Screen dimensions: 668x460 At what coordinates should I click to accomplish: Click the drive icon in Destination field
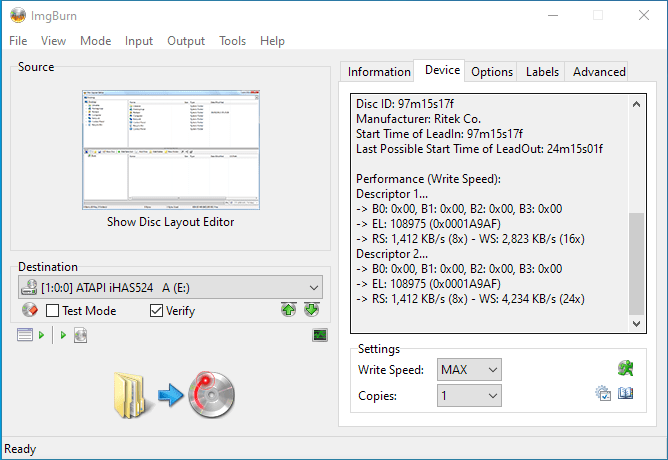29,288
